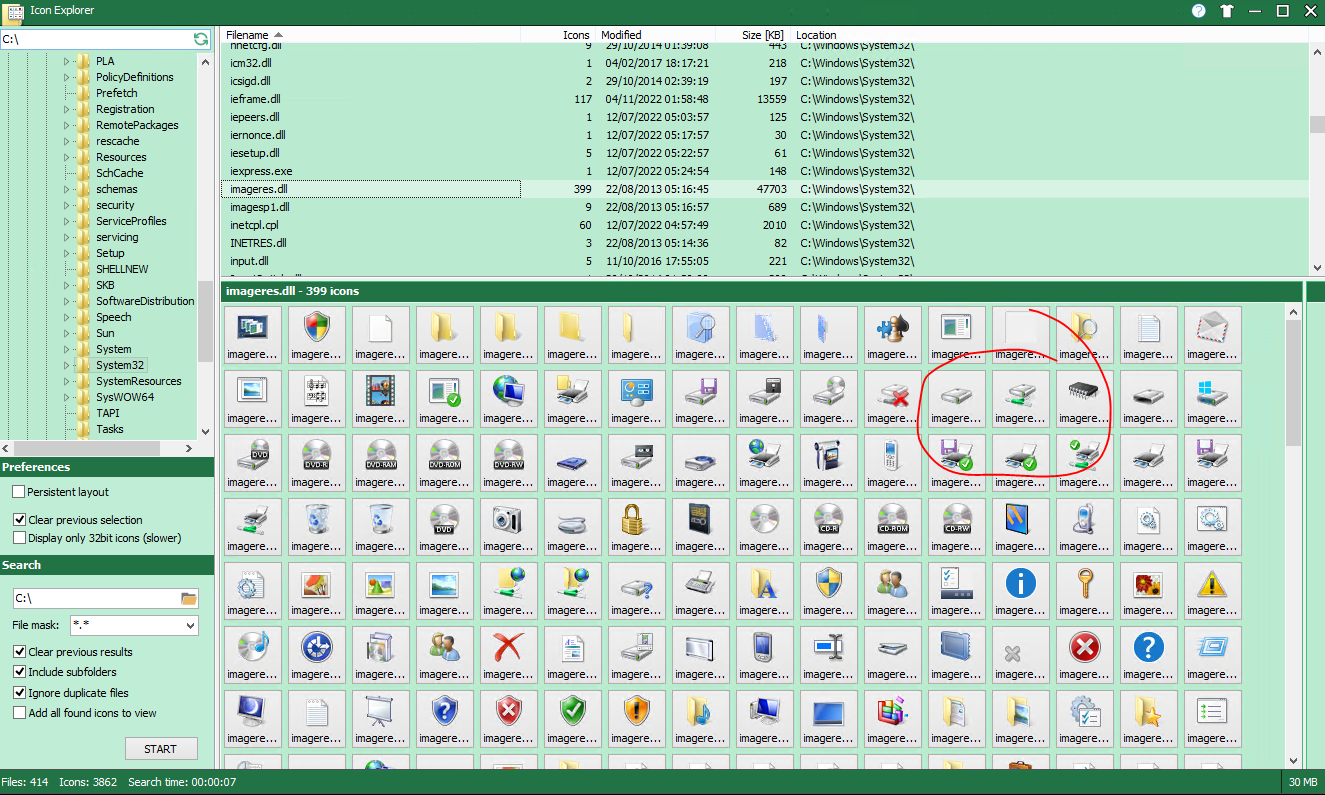Select the projector screen icon
This screenshot has width=1325, height=795.
coord(380,719)
